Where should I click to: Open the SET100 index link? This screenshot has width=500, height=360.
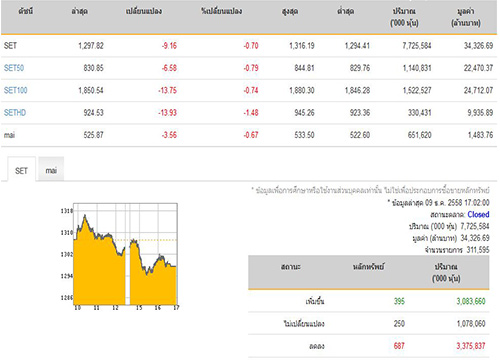click(16, 90)
